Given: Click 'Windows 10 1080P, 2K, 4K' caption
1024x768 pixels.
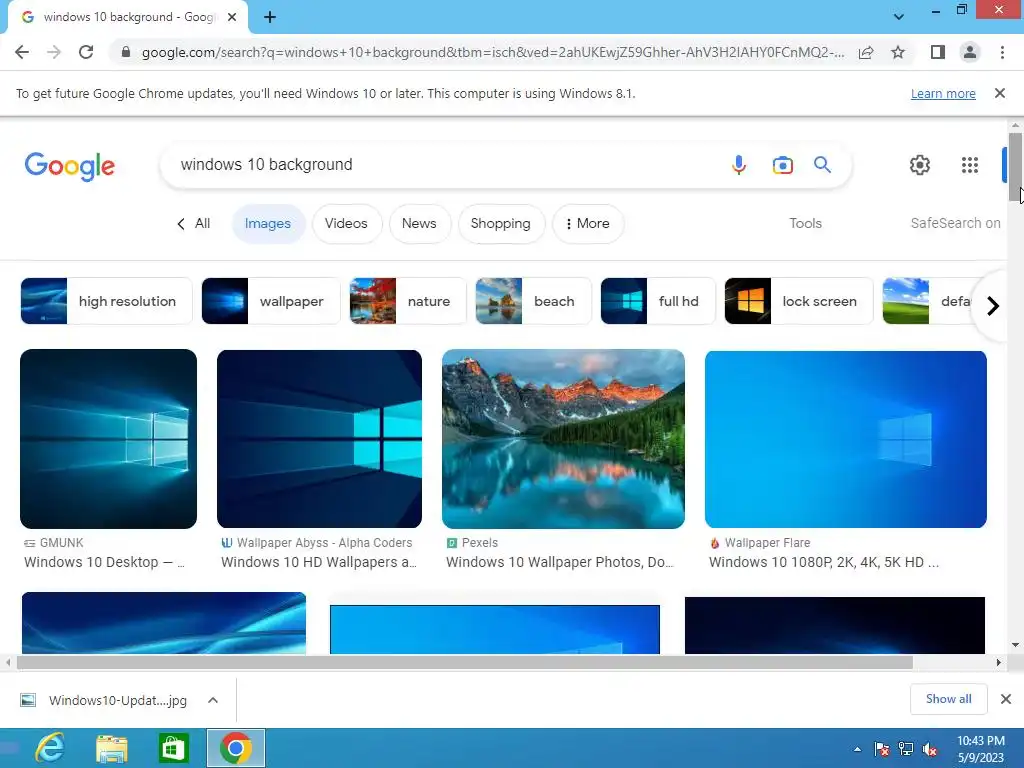Looking at the screenshot, I should pyautogui.click(x=824, y=562).
